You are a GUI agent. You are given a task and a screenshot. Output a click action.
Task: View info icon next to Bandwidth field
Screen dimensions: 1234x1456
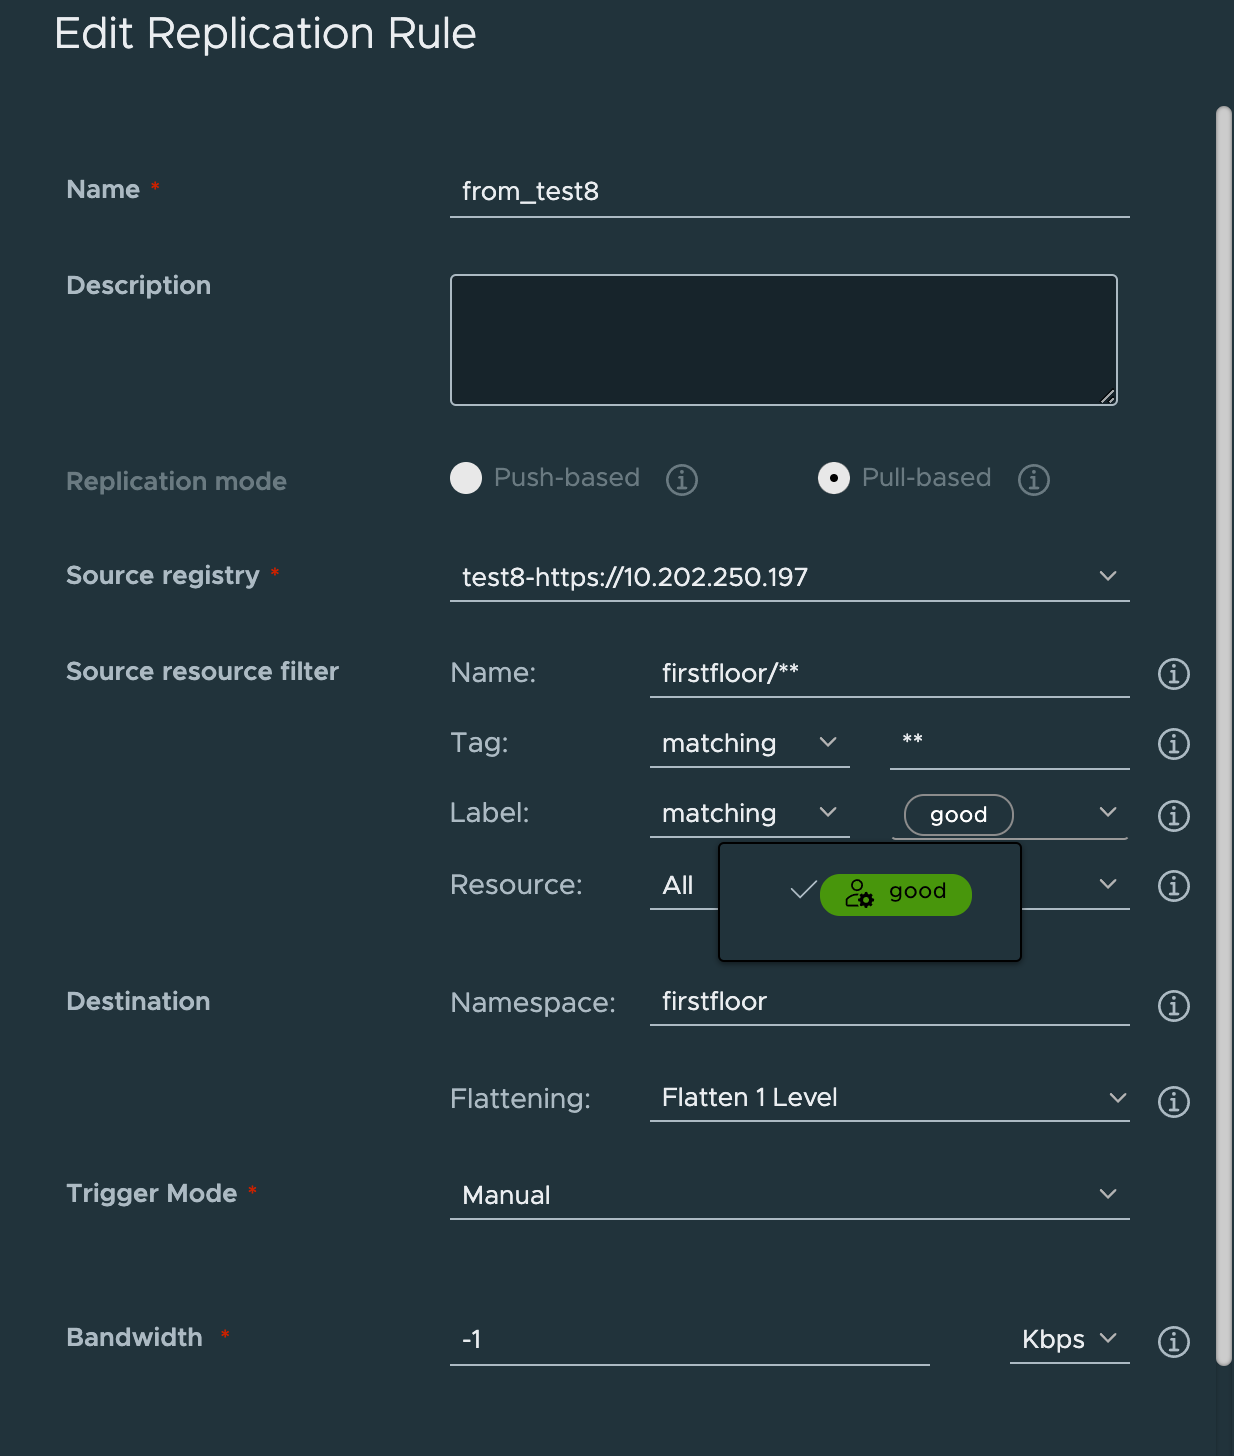[1173, 1340]
